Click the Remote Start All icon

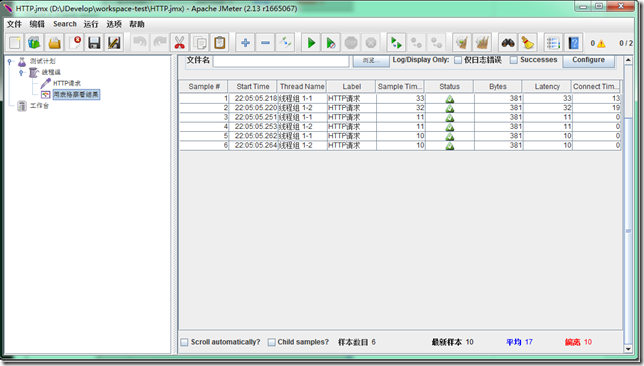[396, 43]
